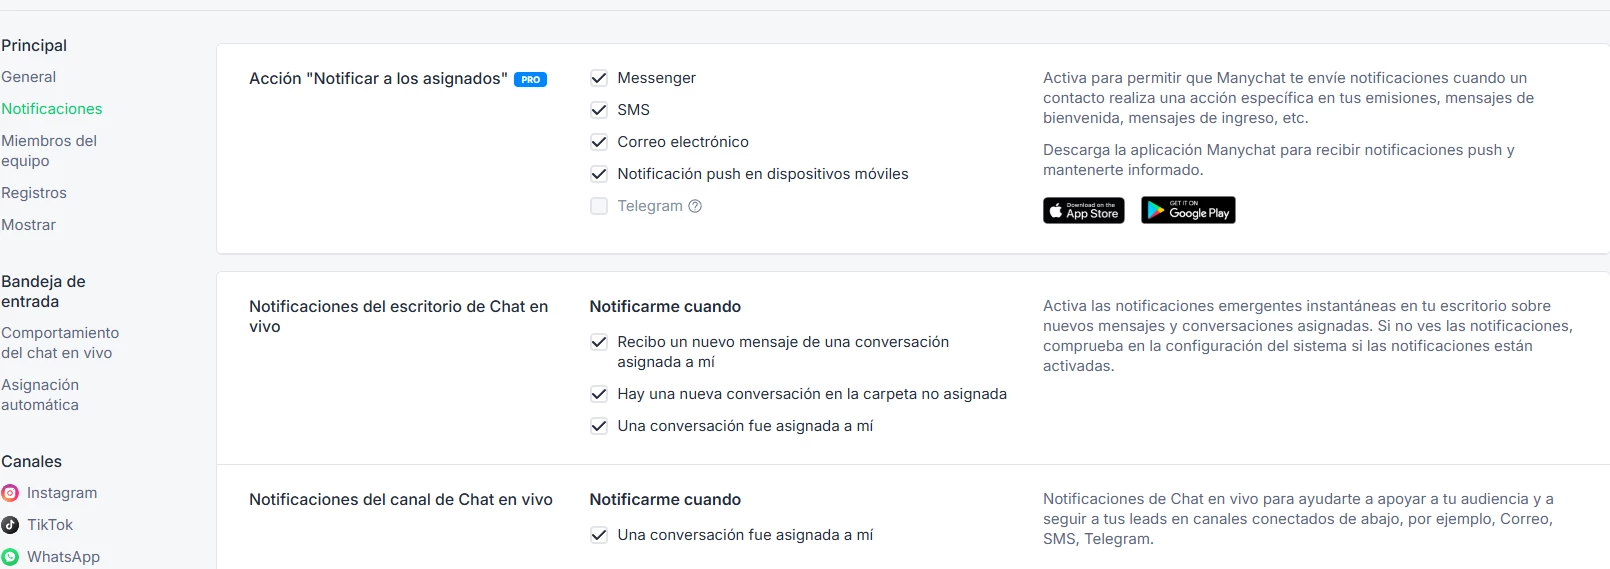Go to Miembros del equipo settings
Screen dimensions: 1610x569
(x=49, y=151)
